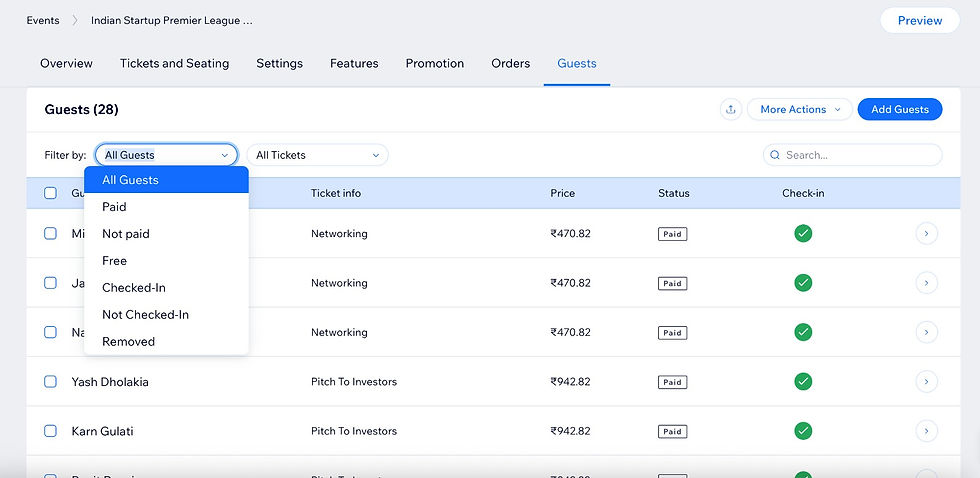
Task: Open the Orders tab
Action: 511,64
